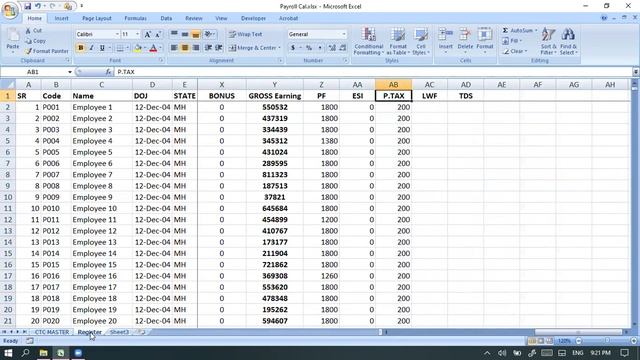Viewport: 640px width, 360px height.
Task: Toggle Bold formatting
Action: click(x=80, y=48)
